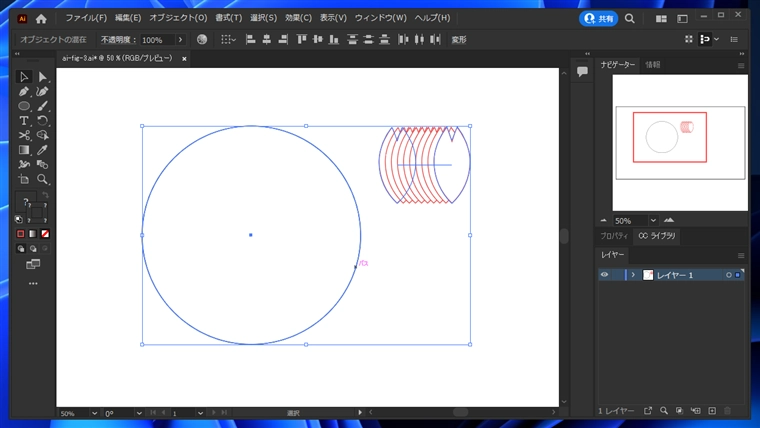Image resolution: width=760 pixels, height=428 pixels.
Task: Select the Ellipse tool
Action: [x=24, y=106]
